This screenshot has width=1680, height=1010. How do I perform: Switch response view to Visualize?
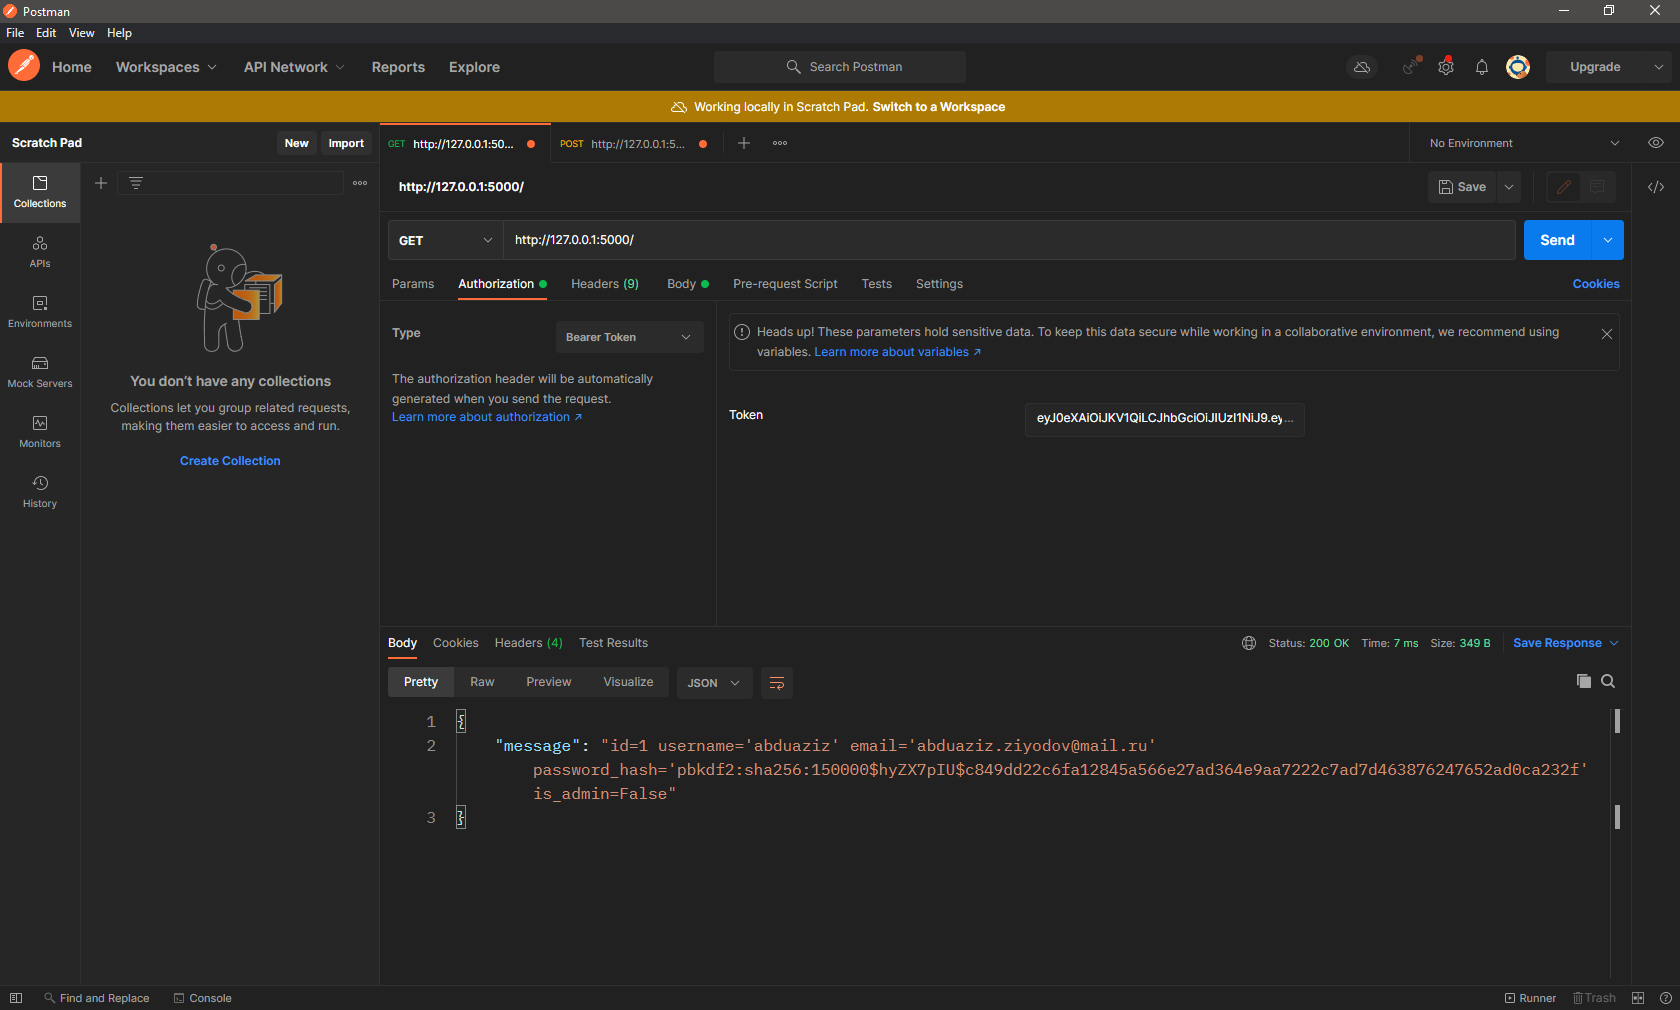click(628, 682)
